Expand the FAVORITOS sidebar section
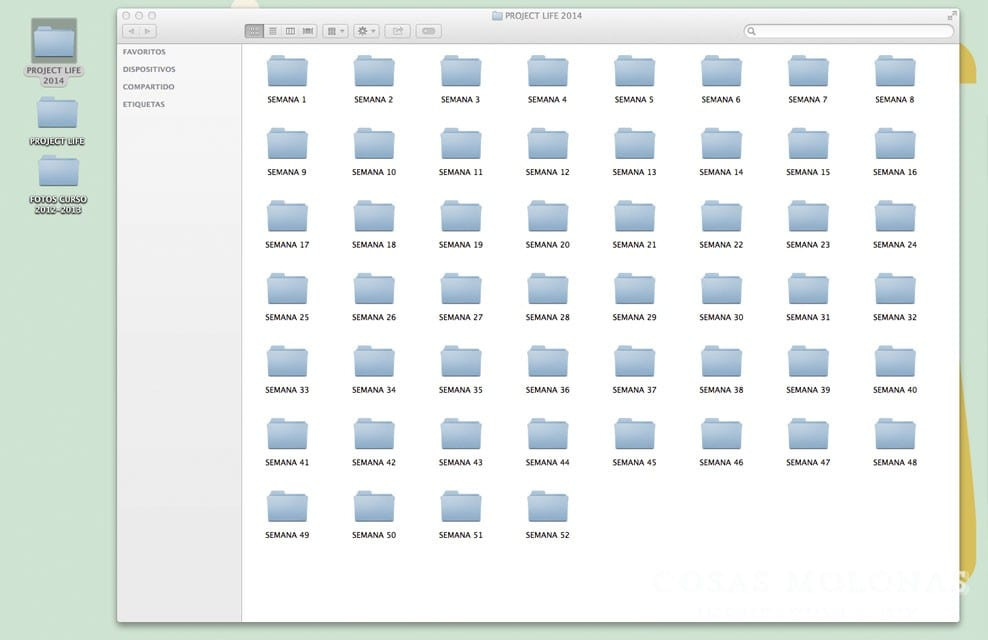The image size is (988, 640). click(144, 52)
